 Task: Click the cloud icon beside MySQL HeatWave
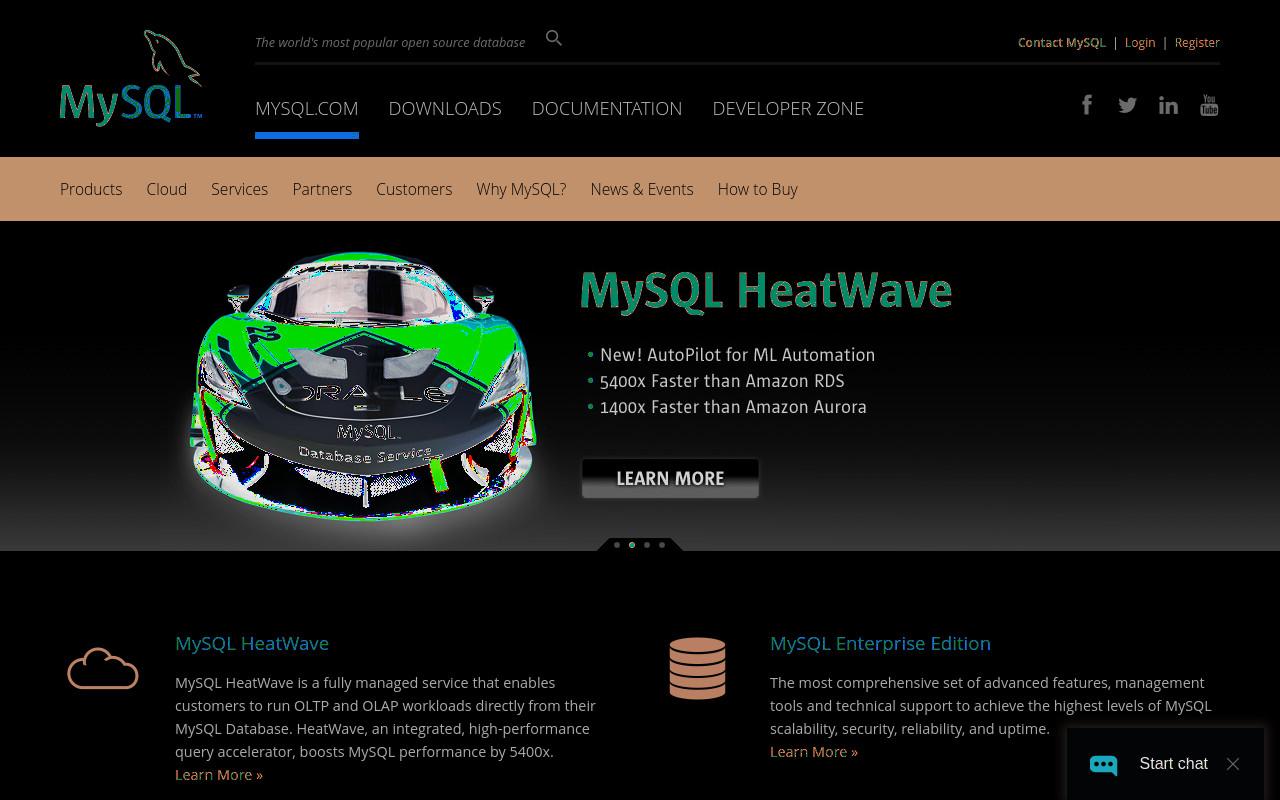point(103,669)
